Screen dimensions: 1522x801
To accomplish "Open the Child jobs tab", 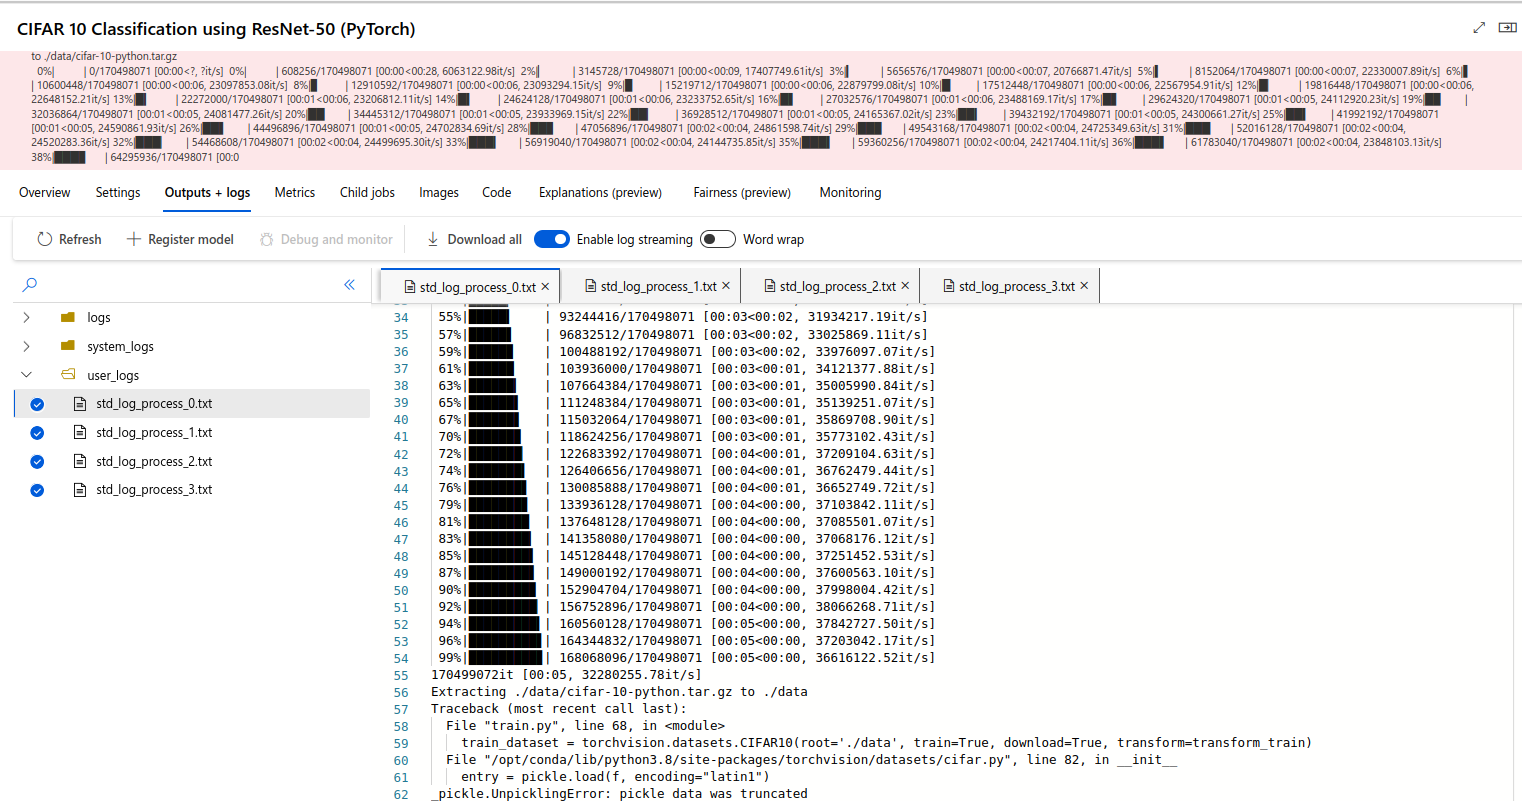I will click(367, 192).
